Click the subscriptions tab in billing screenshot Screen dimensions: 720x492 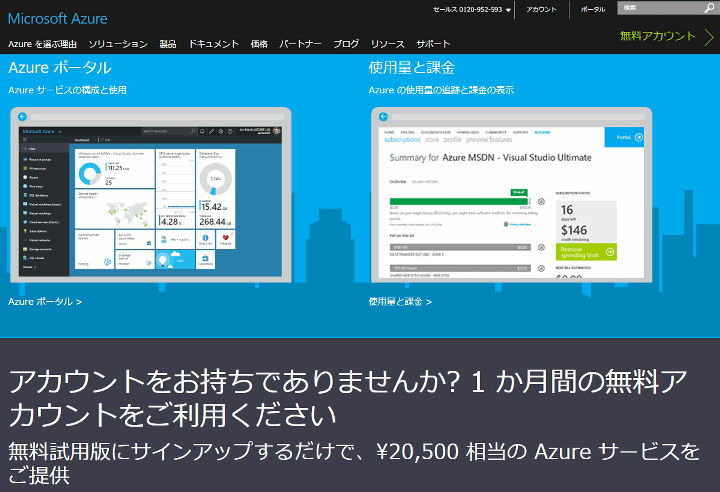[402, 139]
